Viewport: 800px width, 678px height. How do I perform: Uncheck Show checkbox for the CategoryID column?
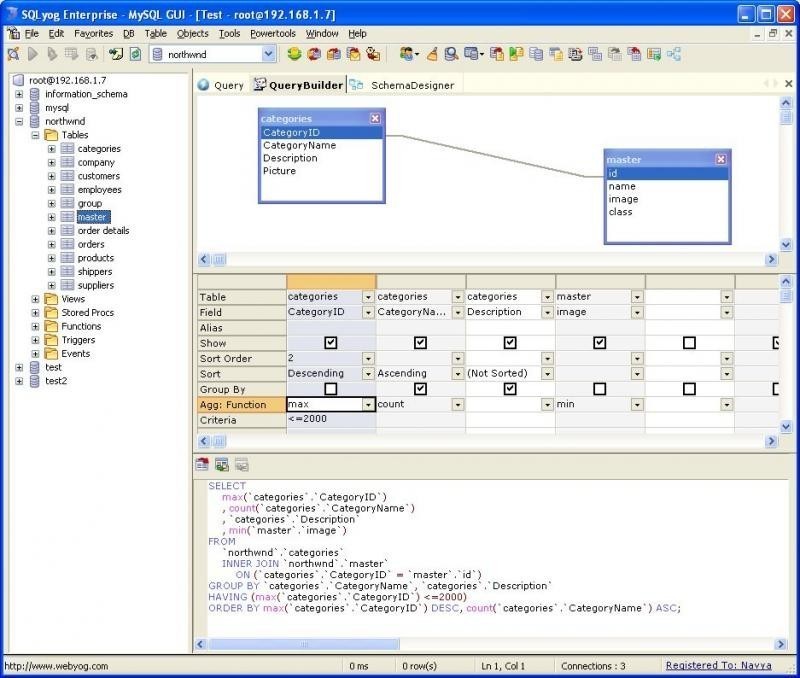click(331, 342)
